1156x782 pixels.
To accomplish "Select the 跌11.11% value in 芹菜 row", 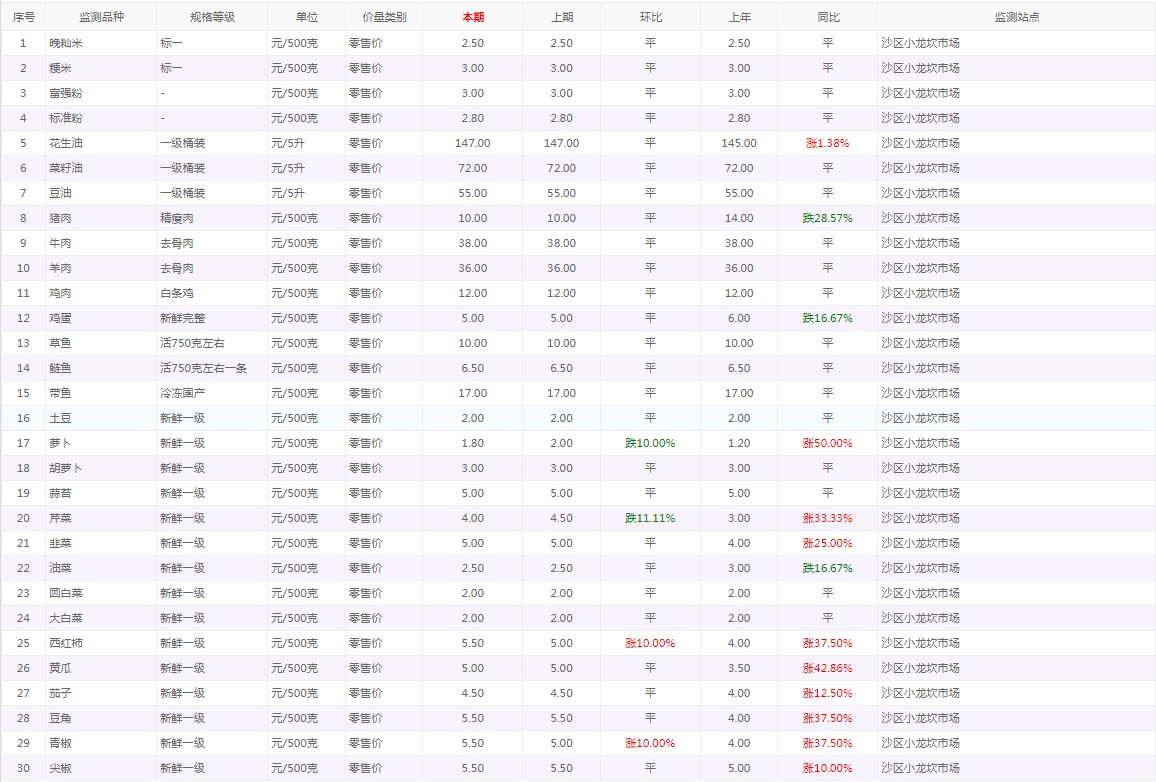I will 650,518.
